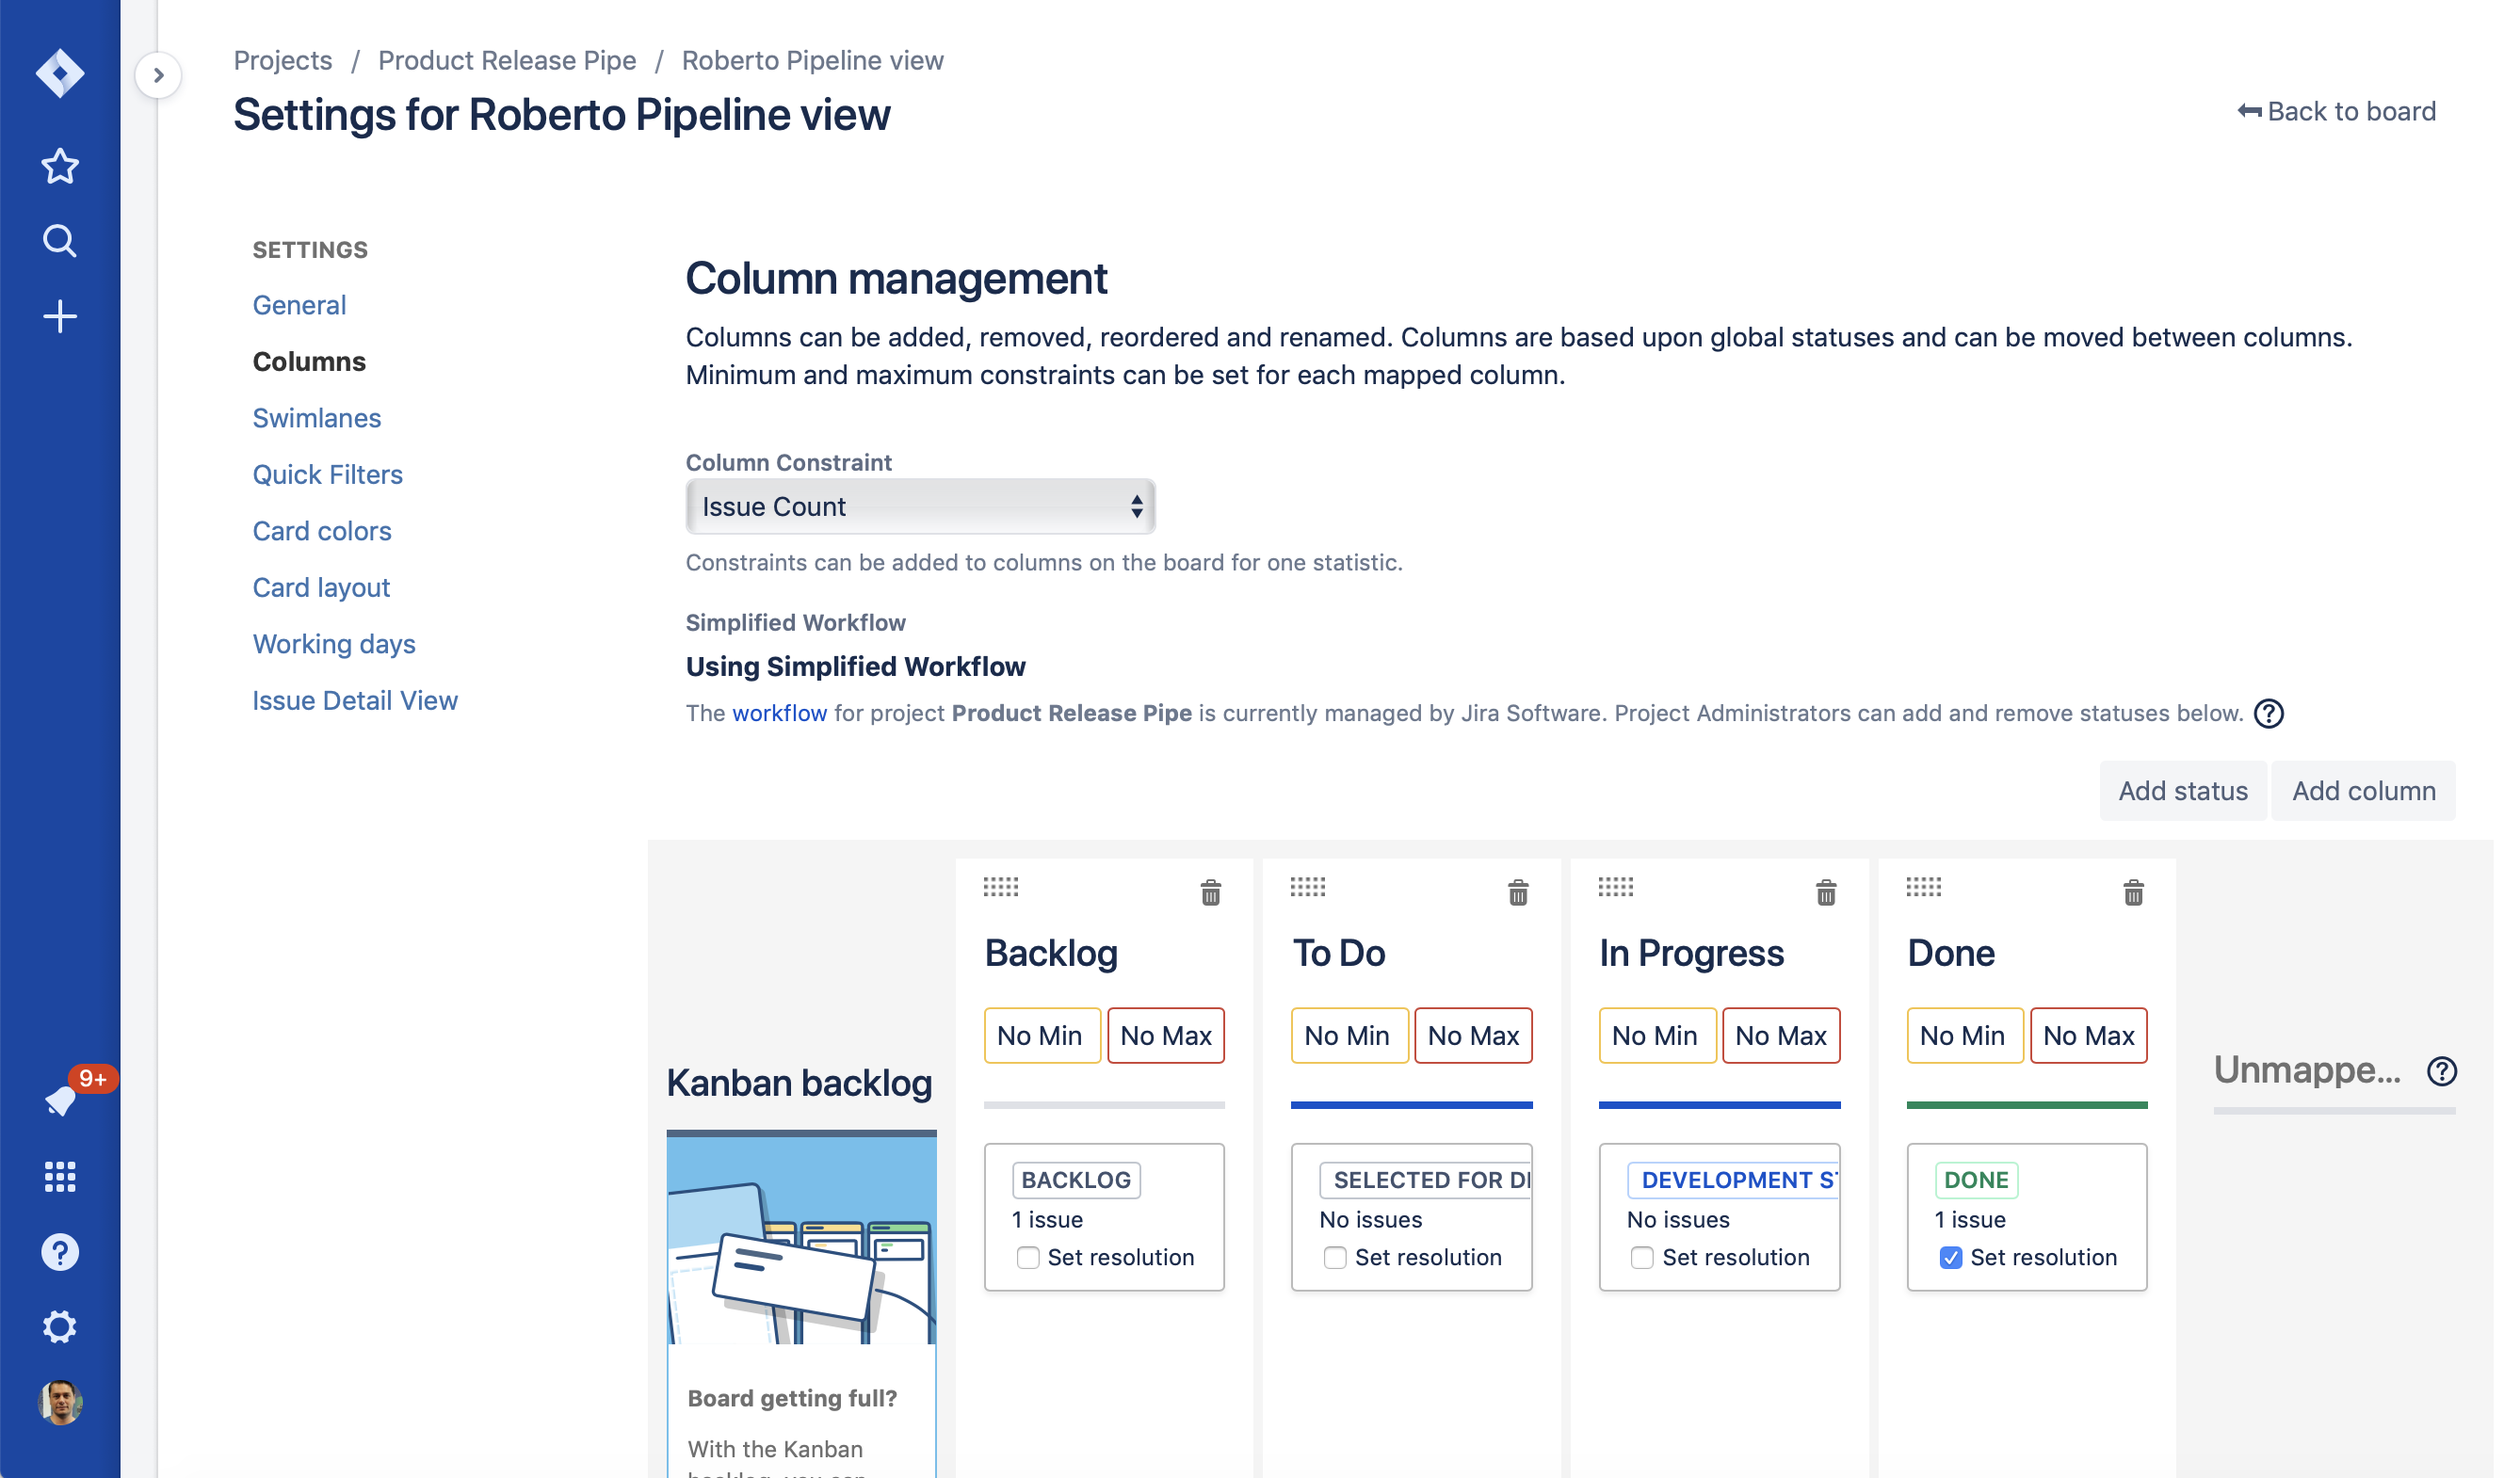Uncheck Set resolution for DONE status

pos(1950,1257)
